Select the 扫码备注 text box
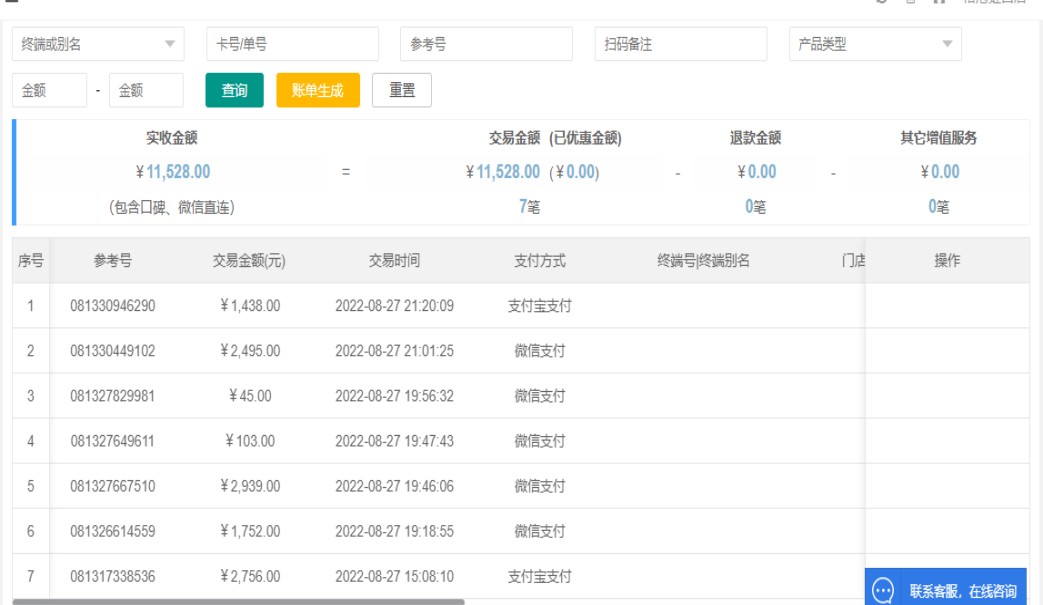 click(x=680, y=44)
